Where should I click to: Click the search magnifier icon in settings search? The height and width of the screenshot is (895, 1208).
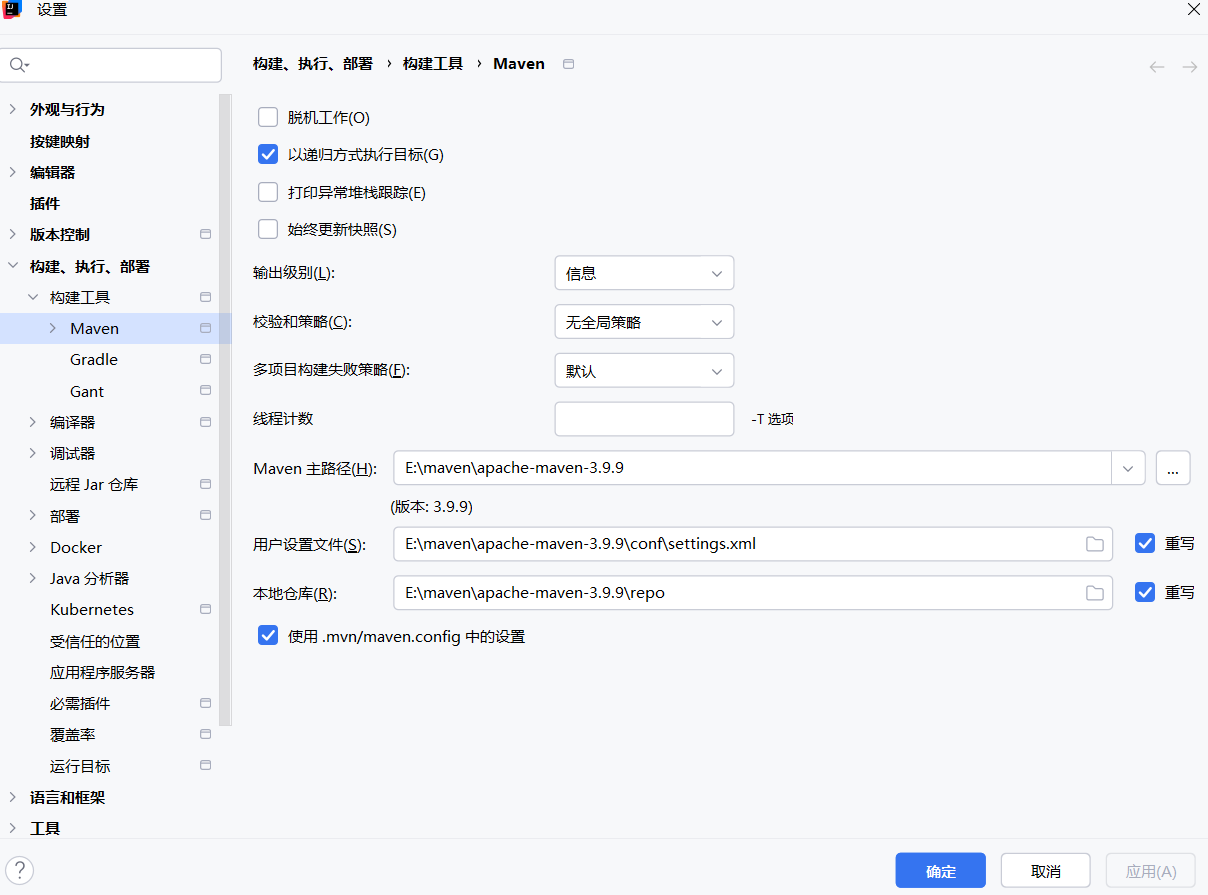18,65
